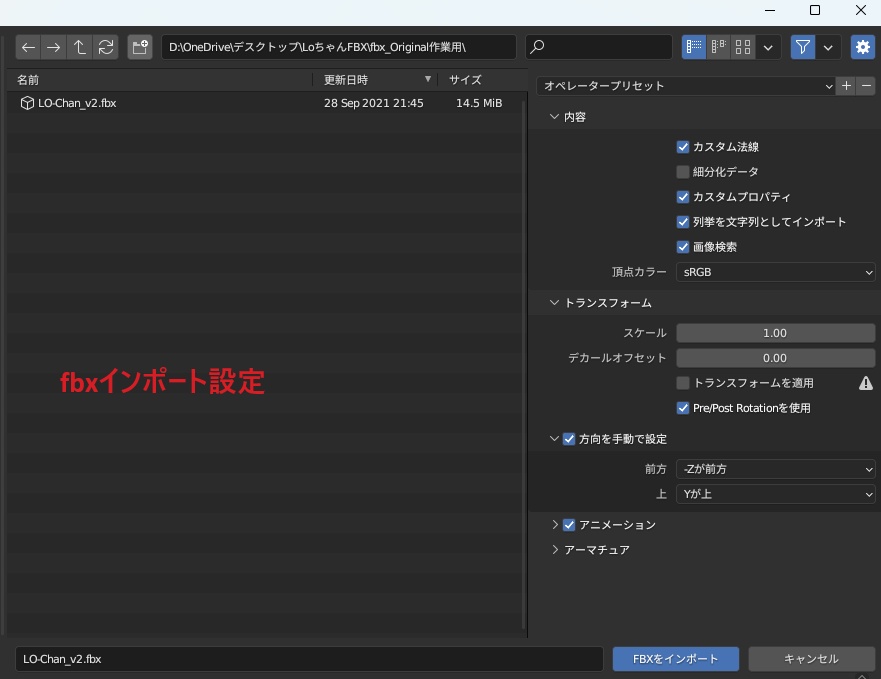The image size is (881, 679).
Task: Switch to thumbnail display mode
Action: 742,46
